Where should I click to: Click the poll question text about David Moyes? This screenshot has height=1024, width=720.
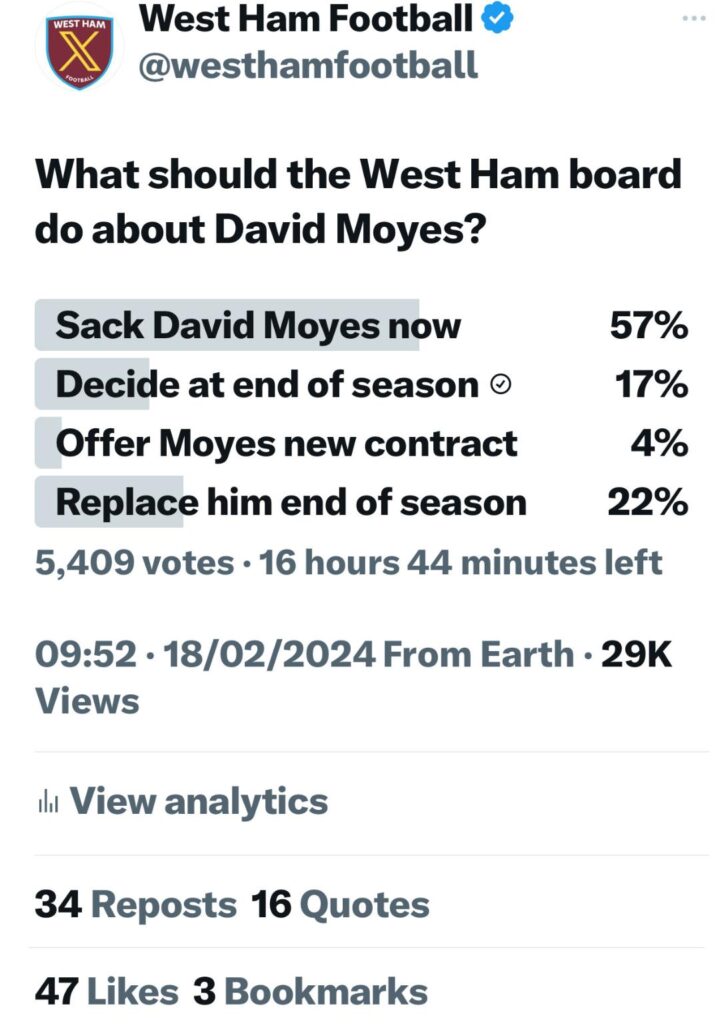click(x=358, y=202)
